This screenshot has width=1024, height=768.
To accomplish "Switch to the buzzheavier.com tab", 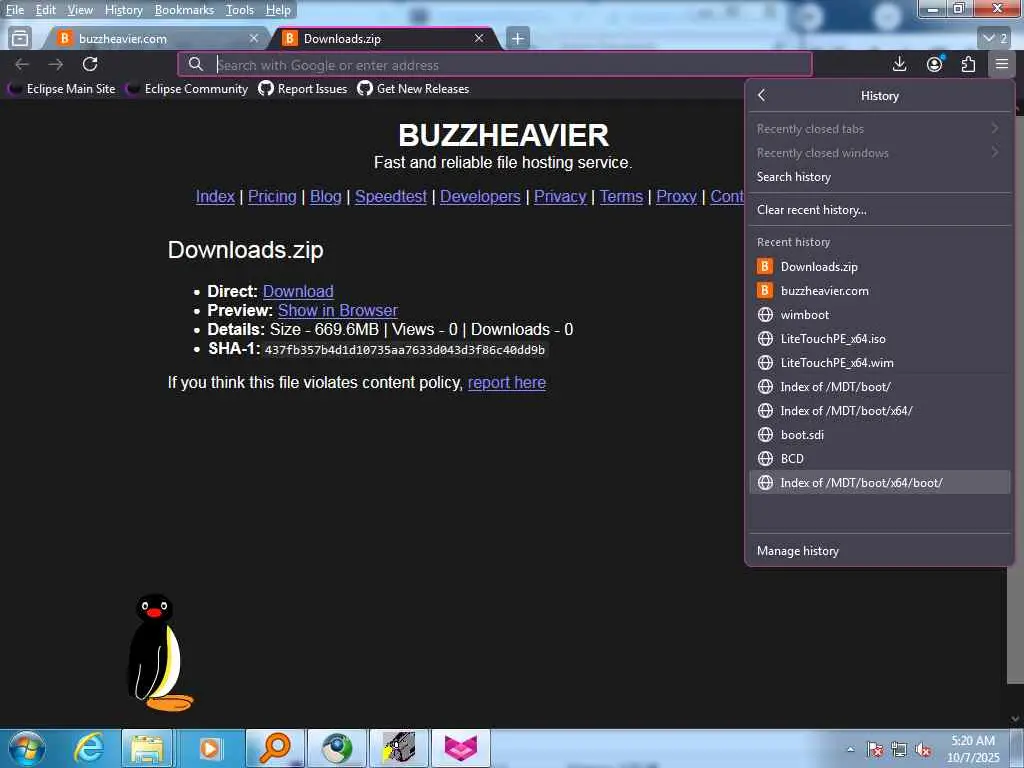I will [157, 39].
